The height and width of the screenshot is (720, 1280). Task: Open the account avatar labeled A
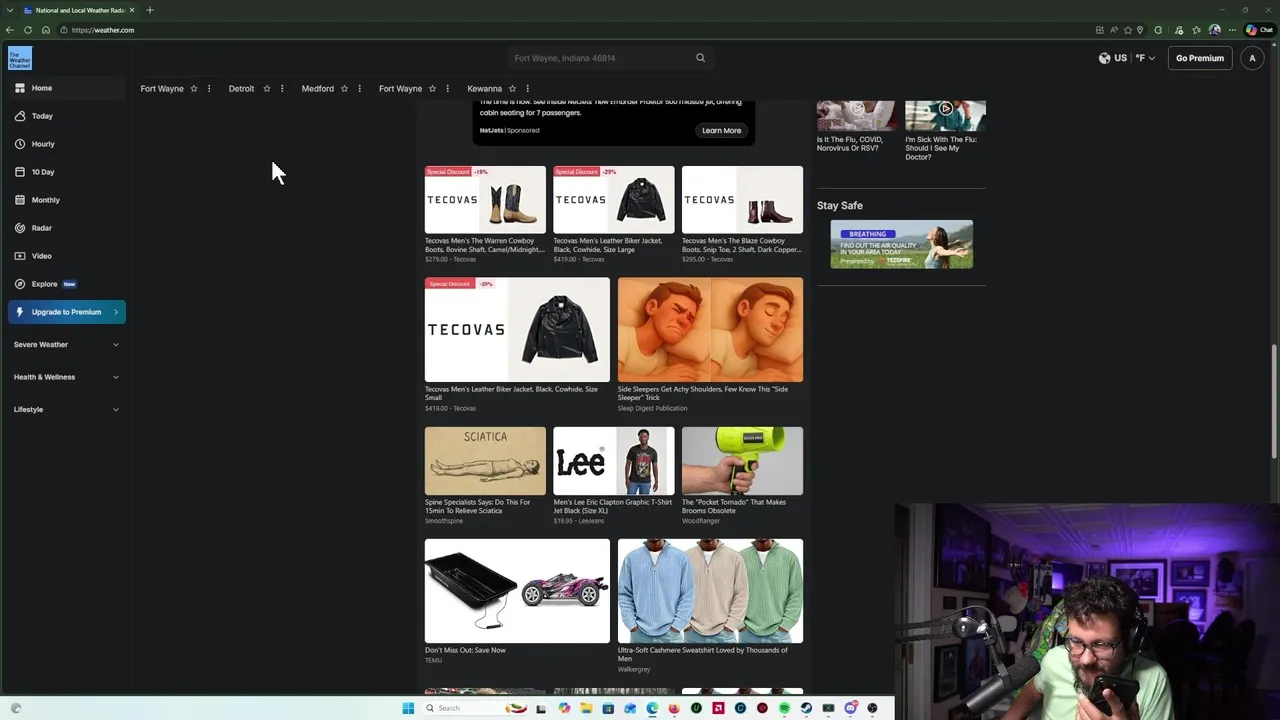pos(1252,58)
